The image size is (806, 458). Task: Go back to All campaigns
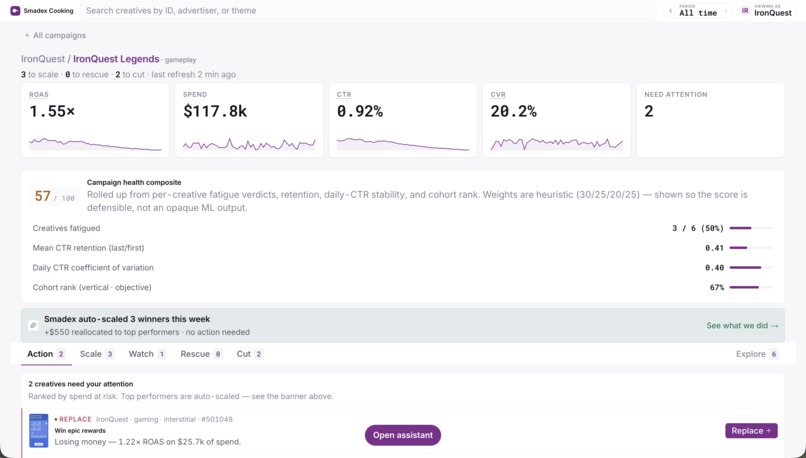tap(55, 35)
